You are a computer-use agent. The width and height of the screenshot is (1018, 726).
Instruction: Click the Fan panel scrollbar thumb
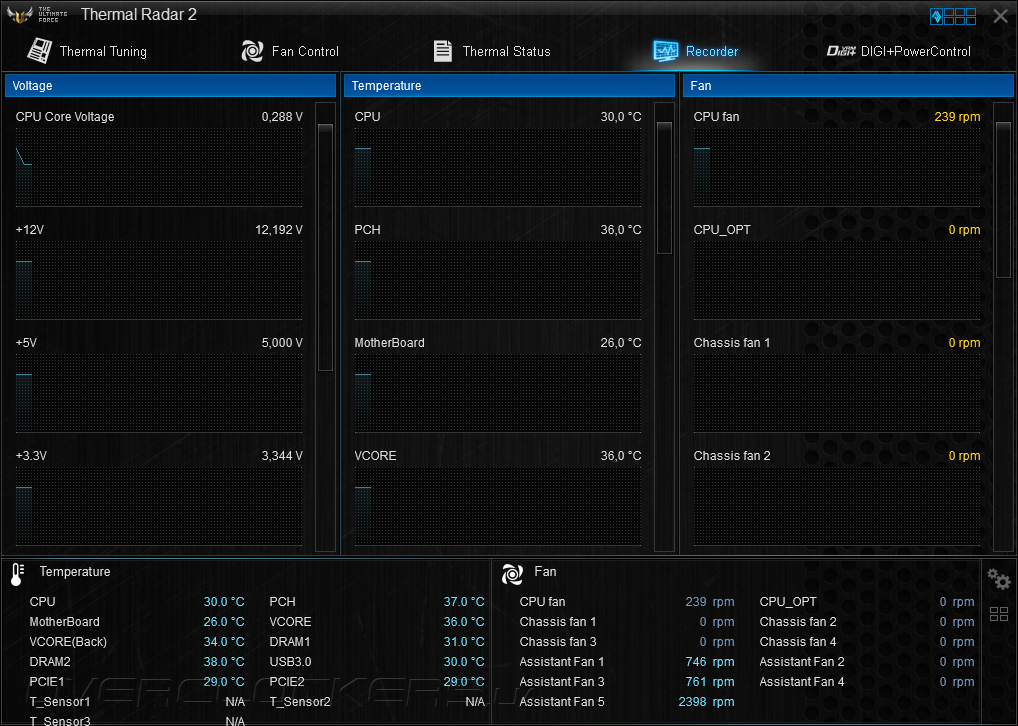tap(1003, 200)
